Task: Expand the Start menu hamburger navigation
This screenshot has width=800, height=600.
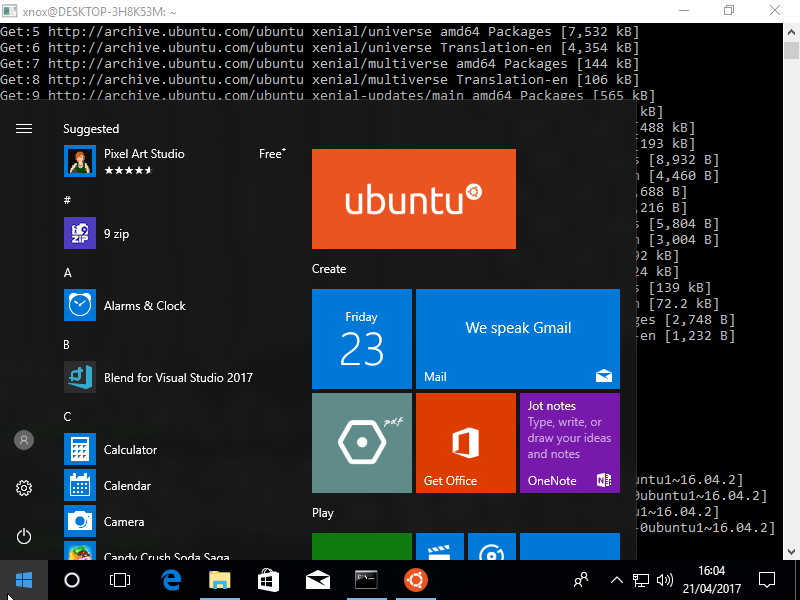Action: 24,129
